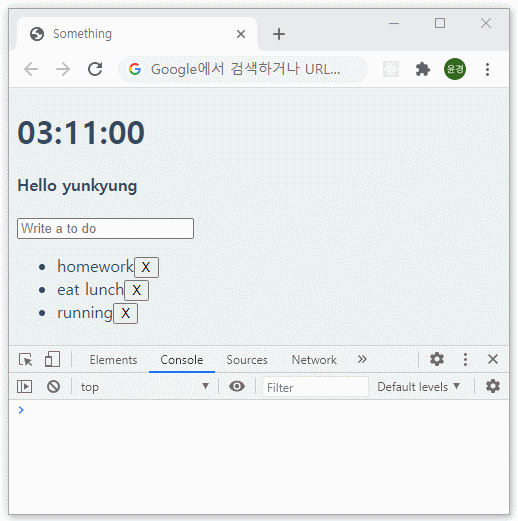Expand more DevTools tabs chevron

coord(362,359)
